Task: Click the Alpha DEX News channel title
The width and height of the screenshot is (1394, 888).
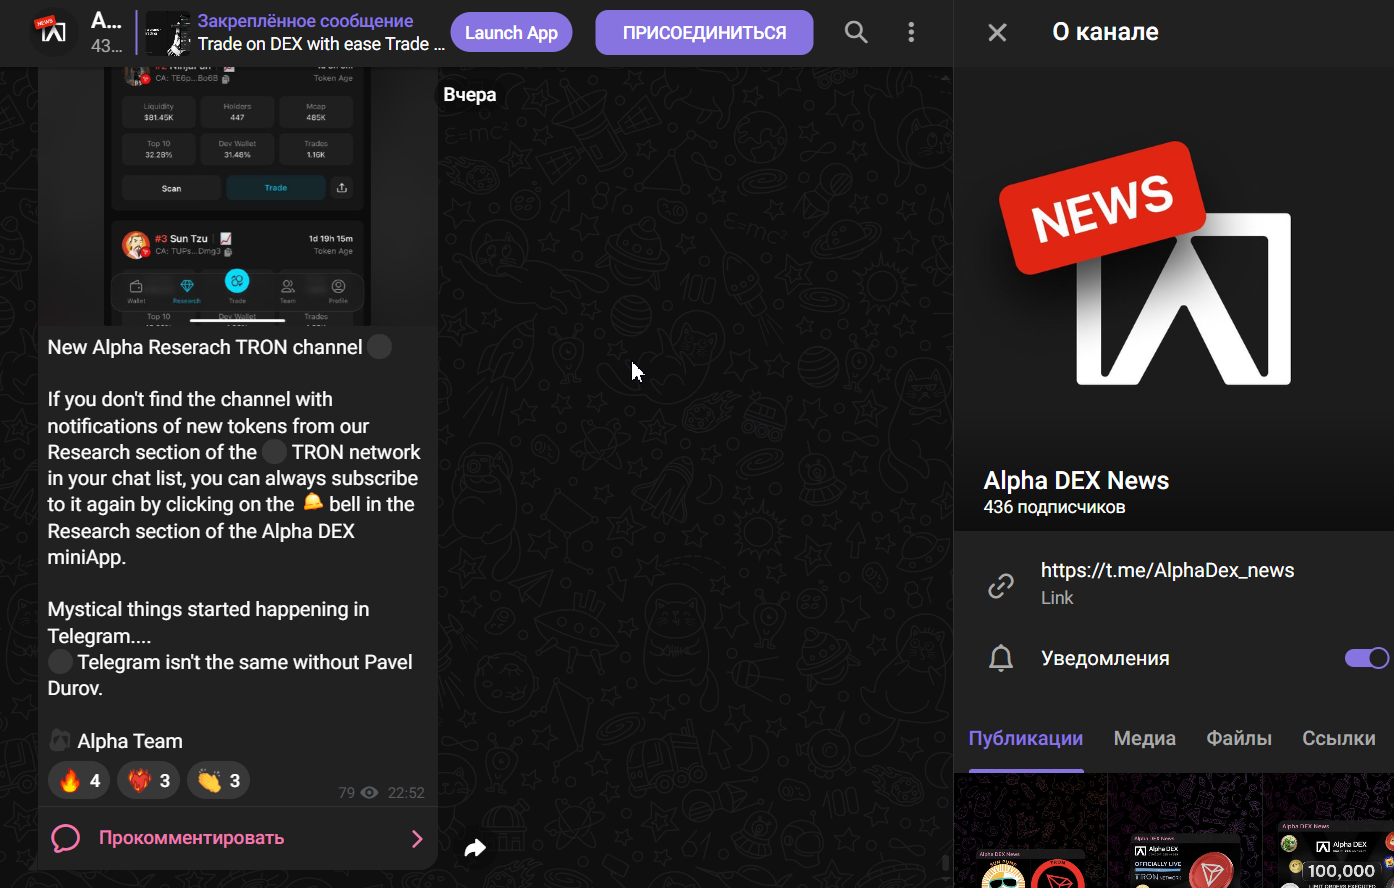Action: (1076, 480)
